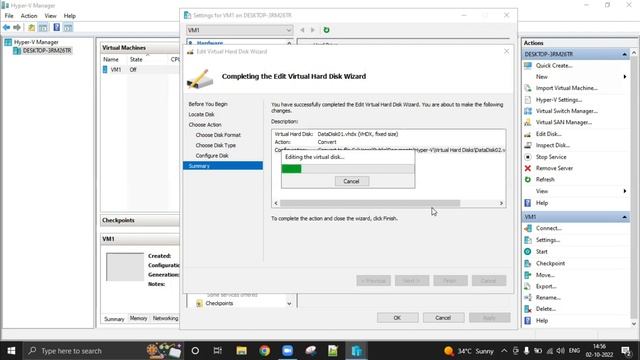Open Hyper-V Settings from Actions pane
640x360 pixels.
tap(558, 100)
